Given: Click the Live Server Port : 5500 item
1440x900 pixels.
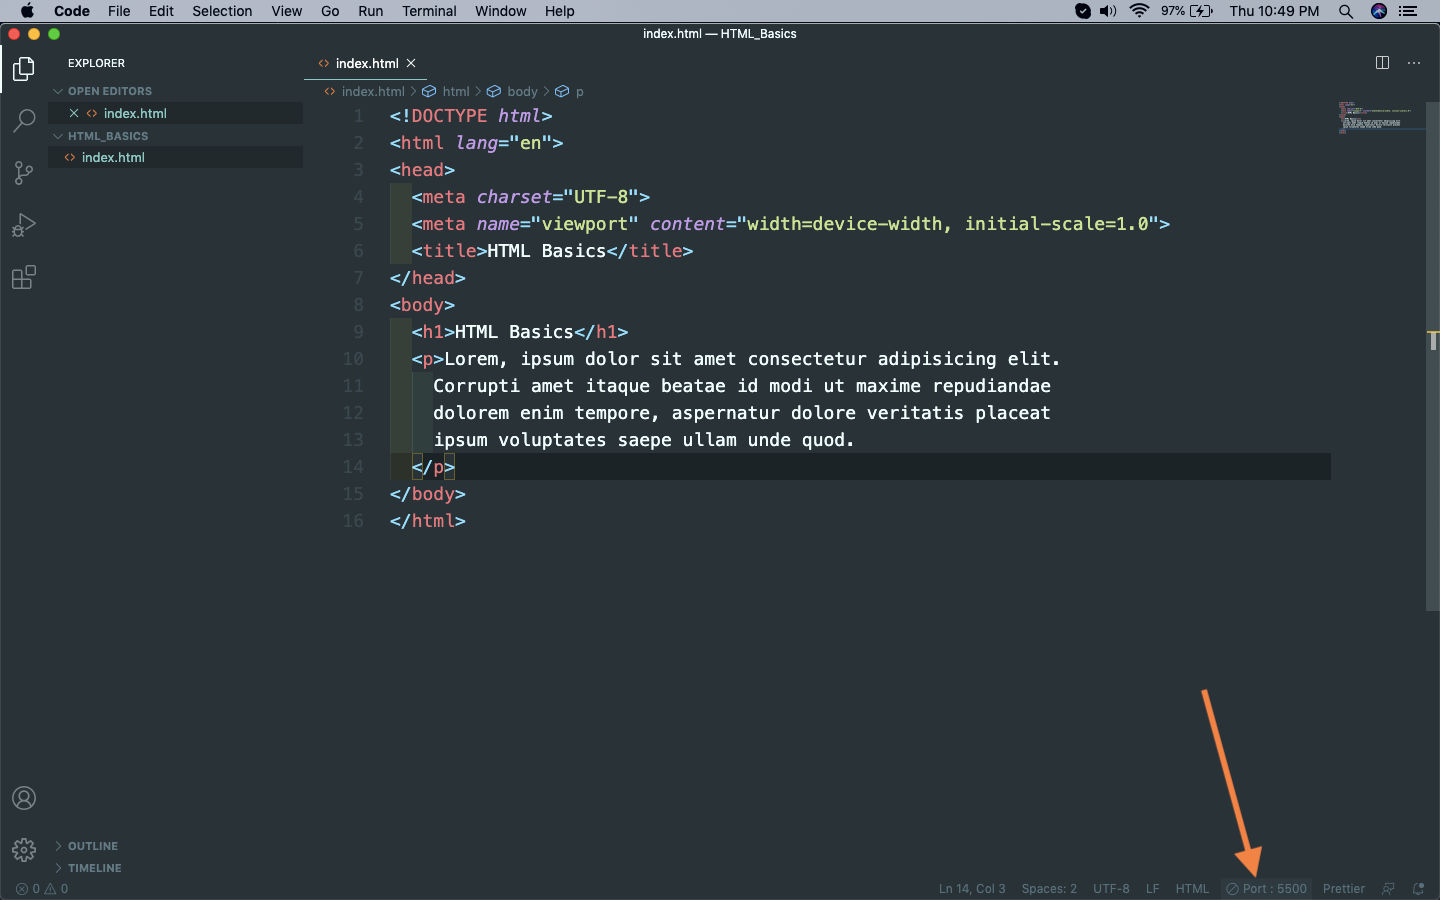Looking at the screenshot, I should tap(1267, 888).
